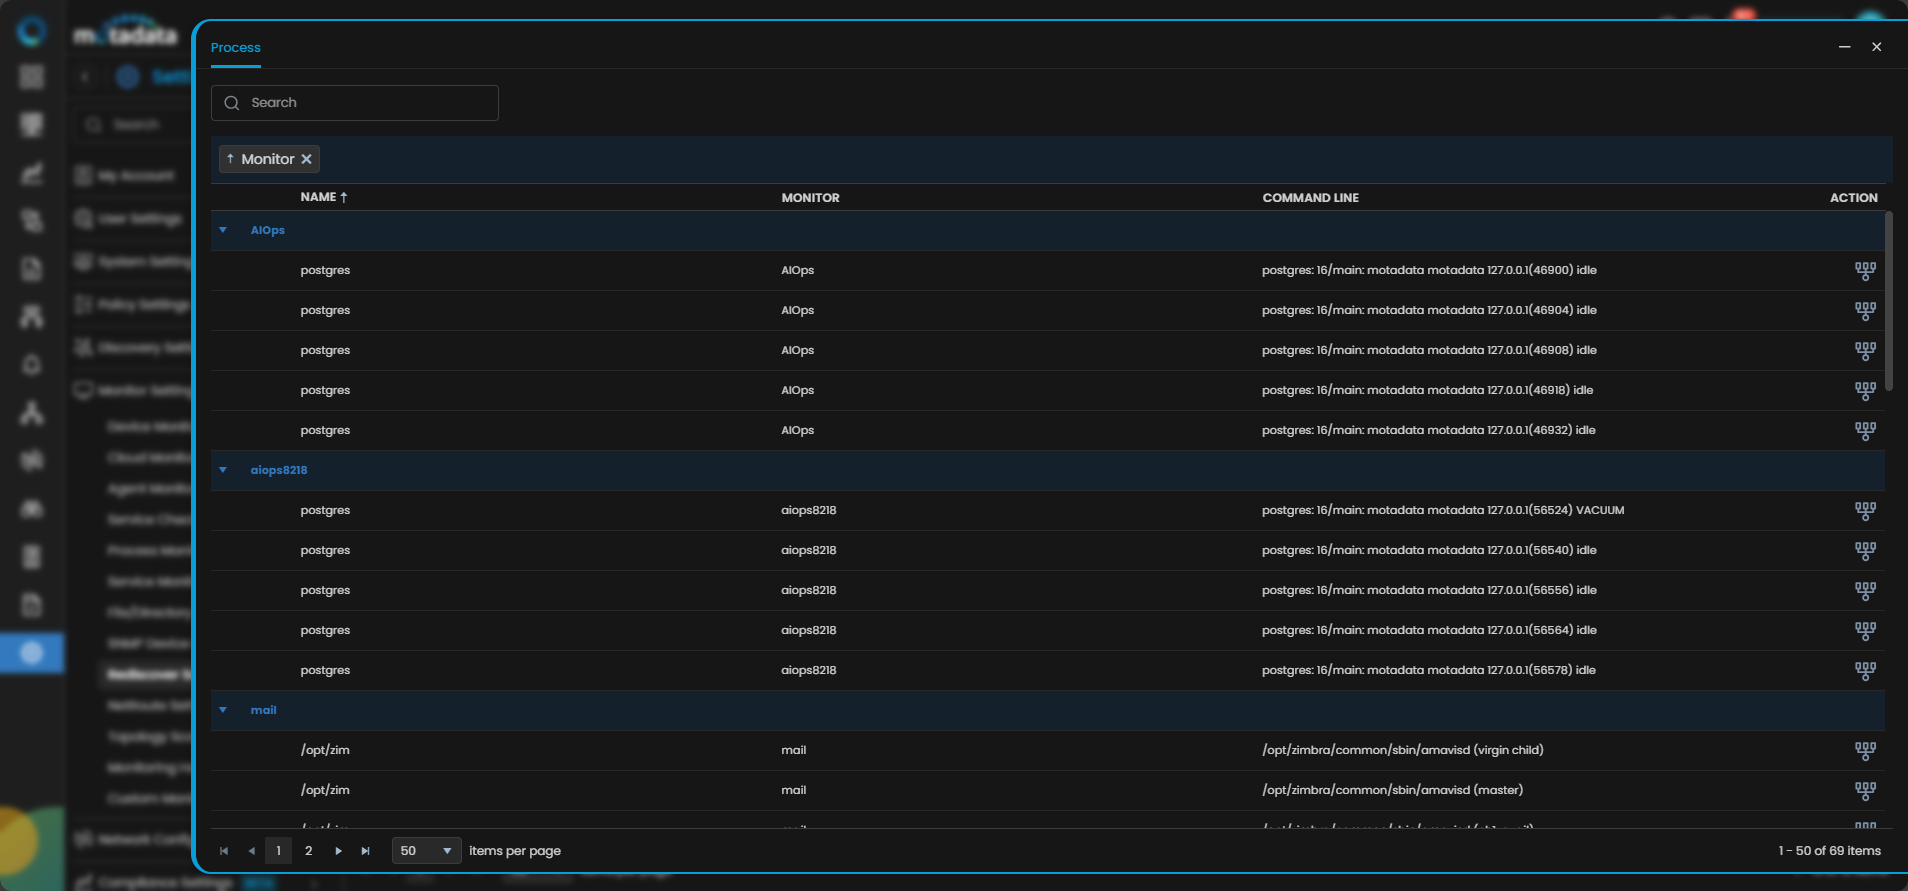The width and height of the screenshot is (1908, 891).
Task: Open process map for postgres 46900 row
Action: point(1865,270)
